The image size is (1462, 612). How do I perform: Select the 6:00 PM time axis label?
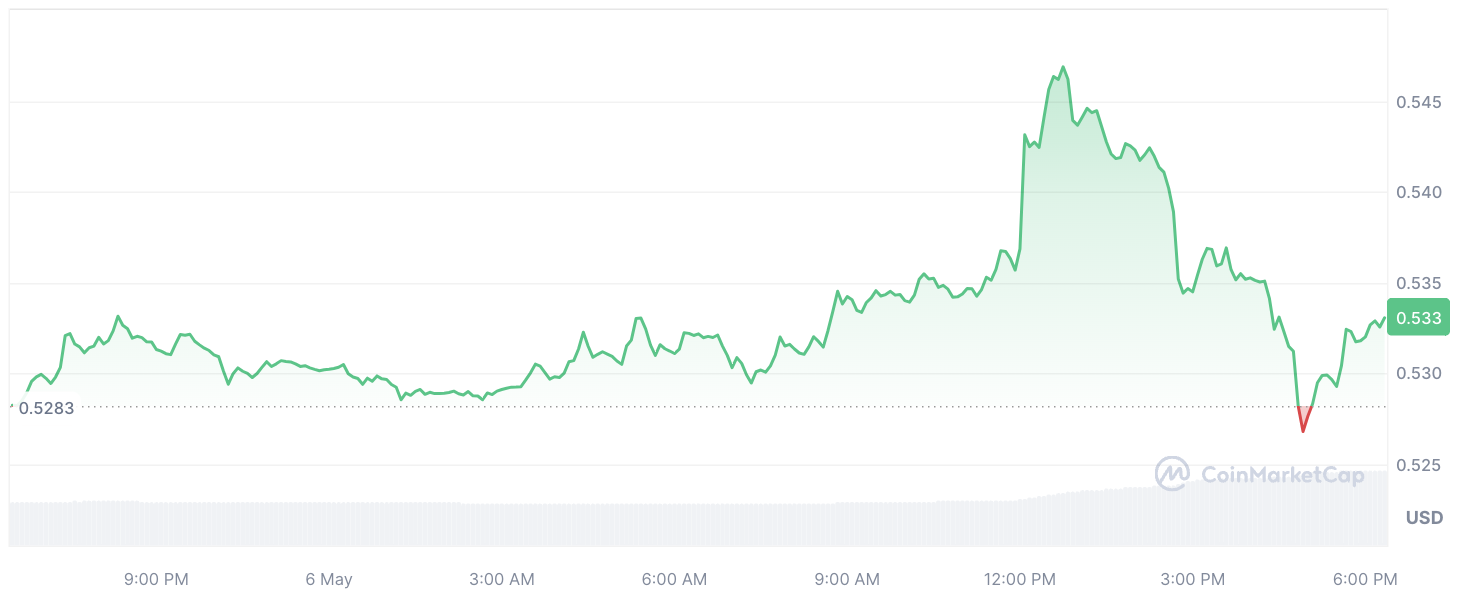tap(1364, 579)
